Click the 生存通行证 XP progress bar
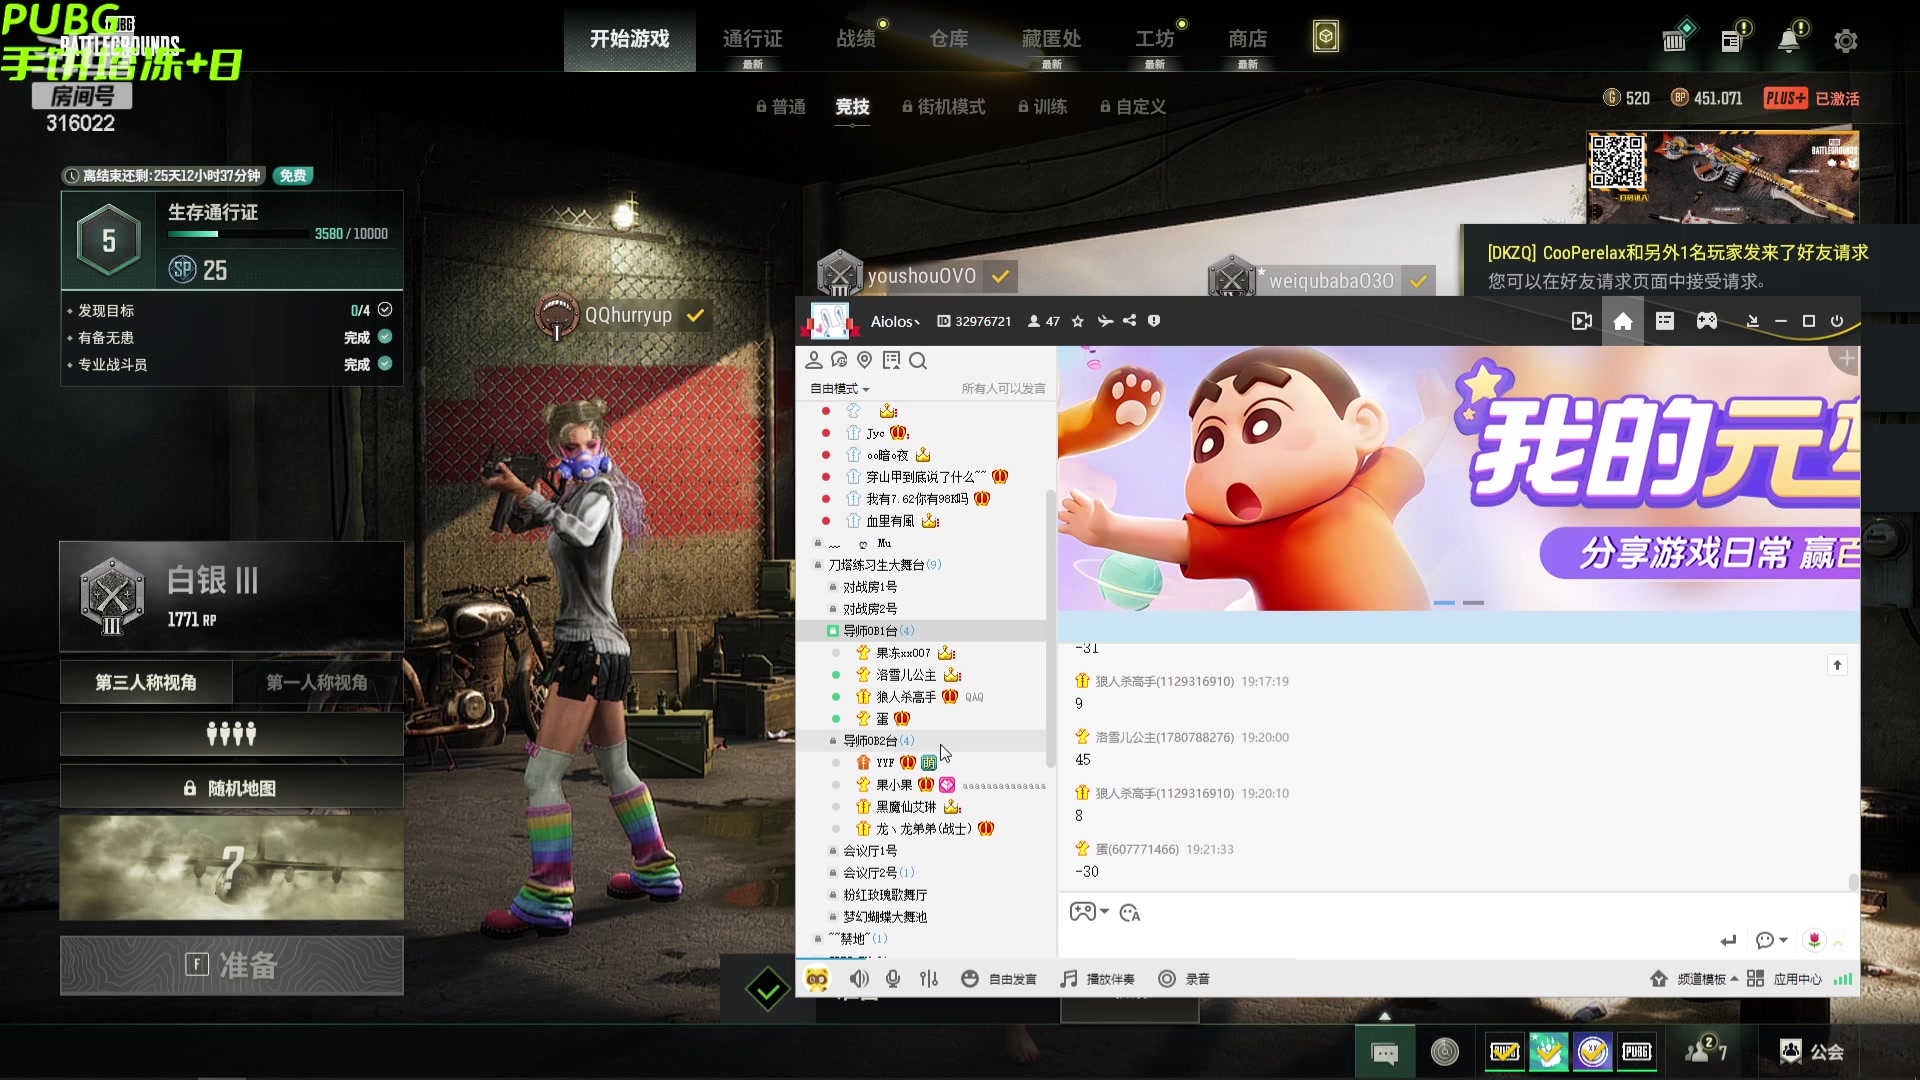Screen dimensions: 1920x1080 pos(238,234)
